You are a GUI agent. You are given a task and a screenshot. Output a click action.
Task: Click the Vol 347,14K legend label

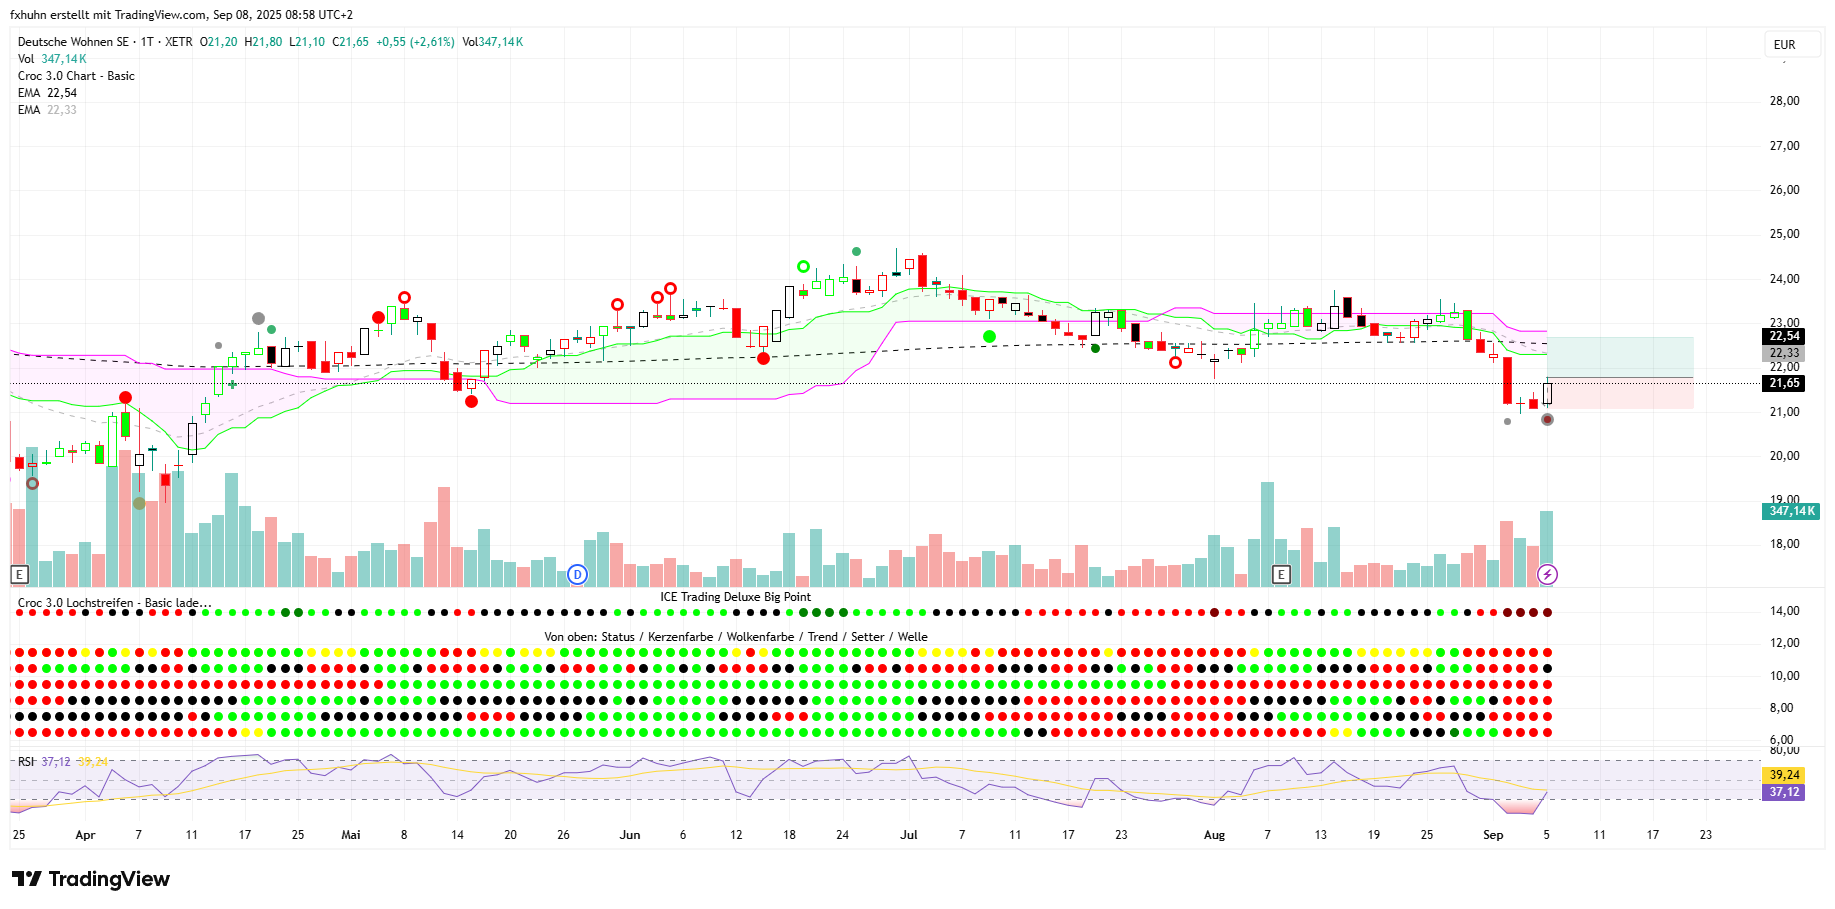click(52, 59)
